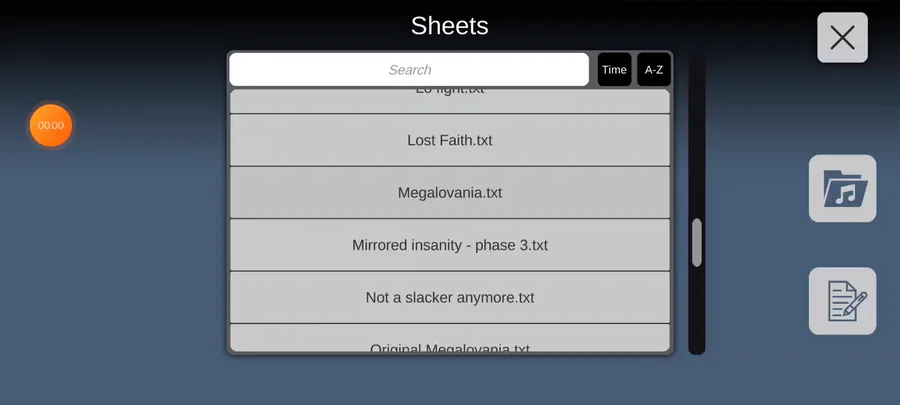Pick the partially visible Original Megalovania.txt entry
The height and width of the screenshot is (405, 900).
[x=450, y=338]
